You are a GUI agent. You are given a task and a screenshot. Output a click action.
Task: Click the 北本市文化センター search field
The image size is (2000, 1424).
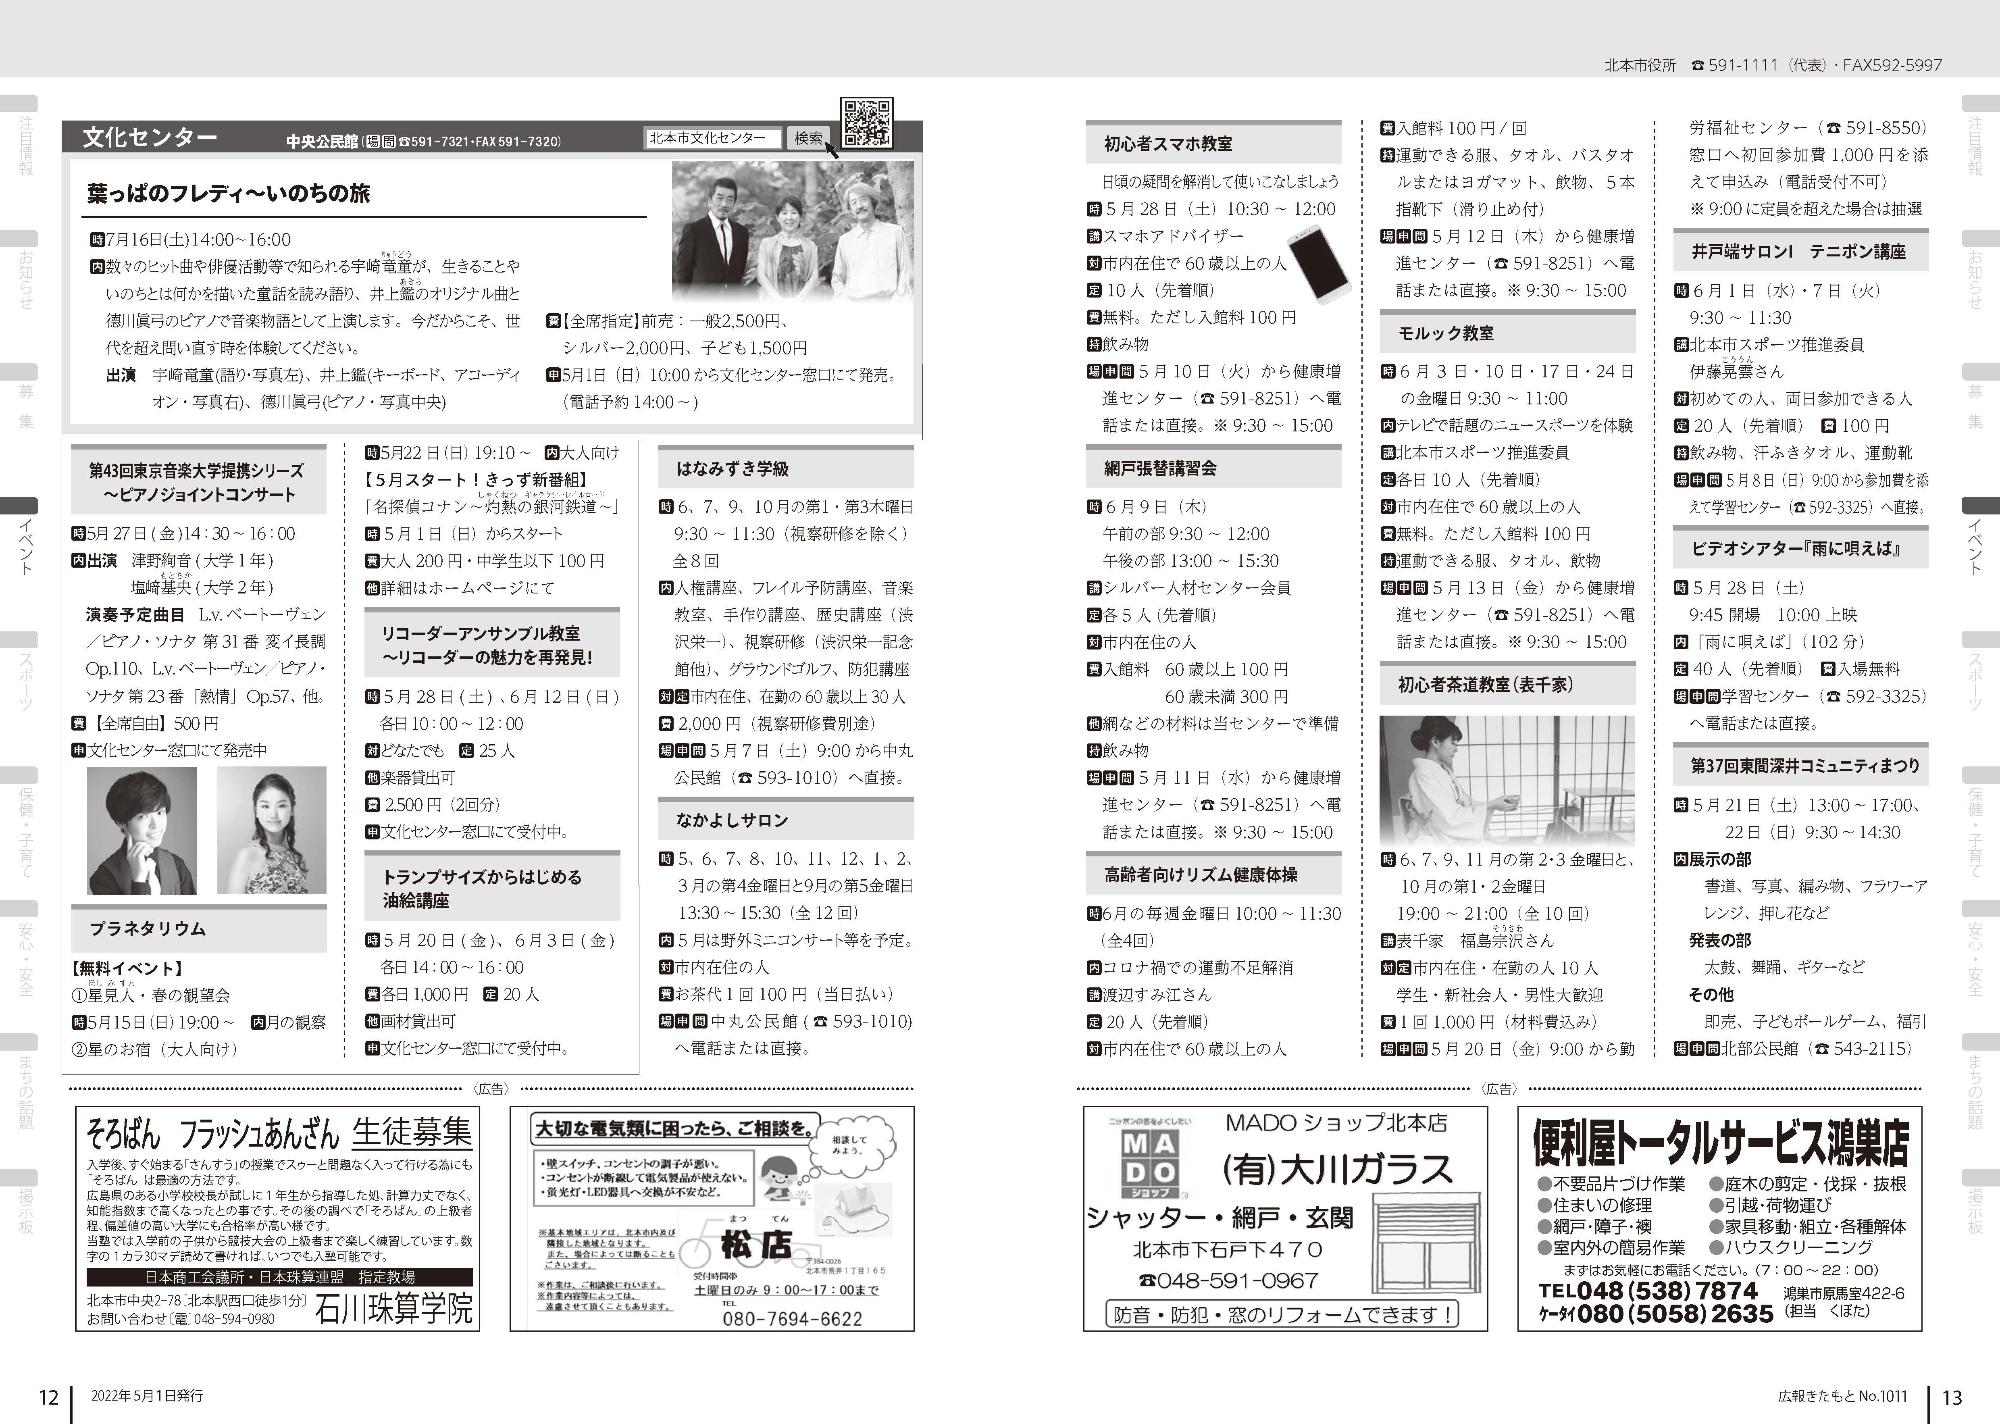click(x=713, y=138)
